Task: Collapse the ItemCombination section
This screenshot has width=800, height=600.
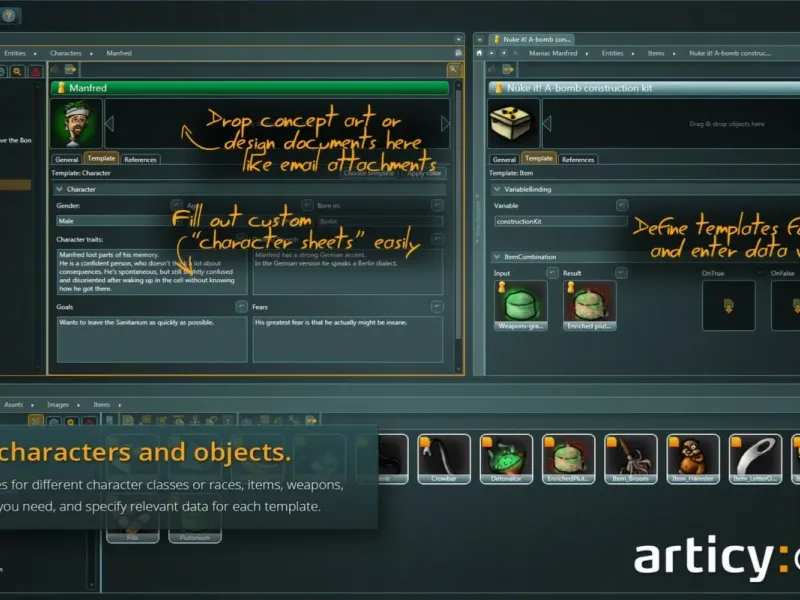Action: point(497,257)
